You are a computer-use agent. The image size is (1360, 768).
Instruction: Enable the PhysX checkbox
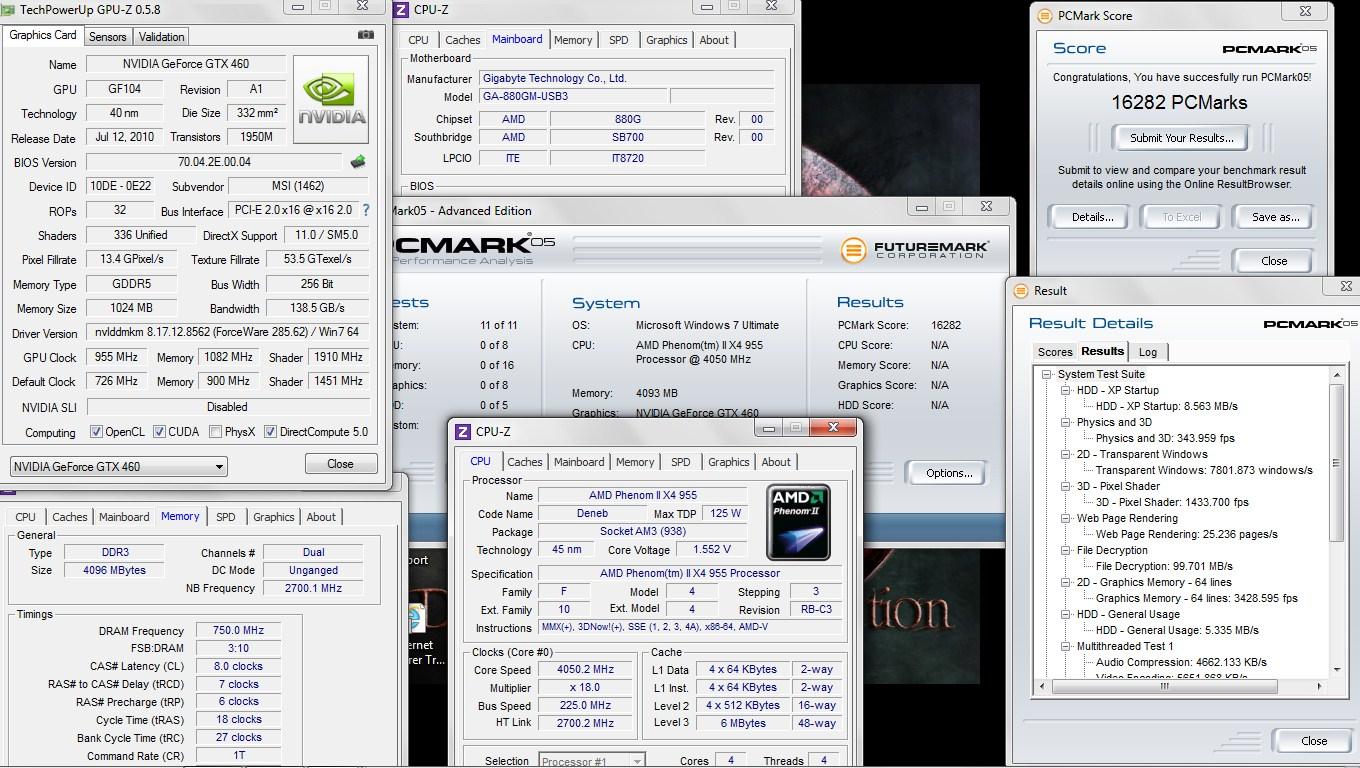tap(215, 432)
